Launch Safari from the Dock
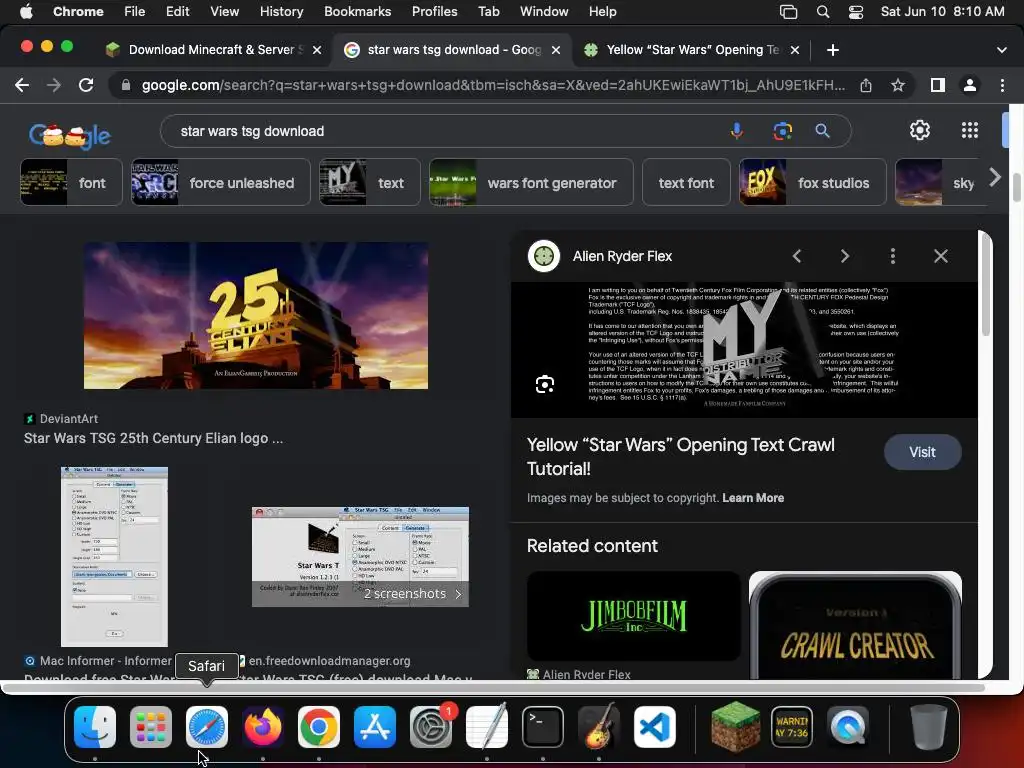Viewport: 1024px width, 768px height. [207, 727]
